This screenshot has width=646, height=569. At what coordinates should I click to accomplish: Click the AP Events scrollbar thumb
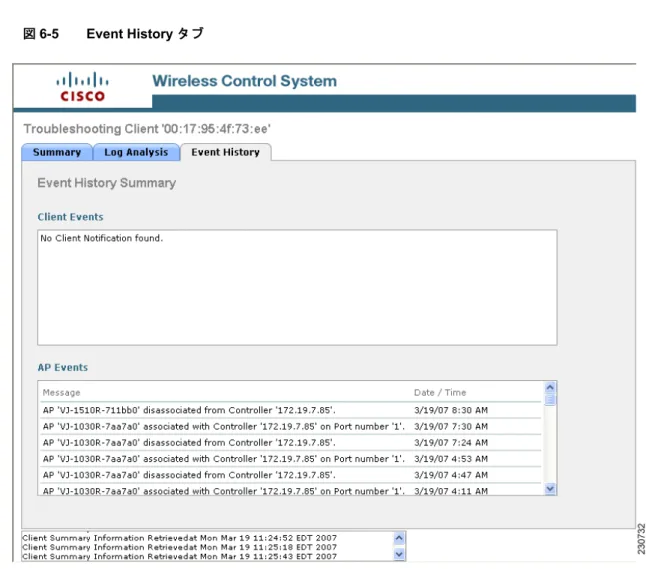550,400
